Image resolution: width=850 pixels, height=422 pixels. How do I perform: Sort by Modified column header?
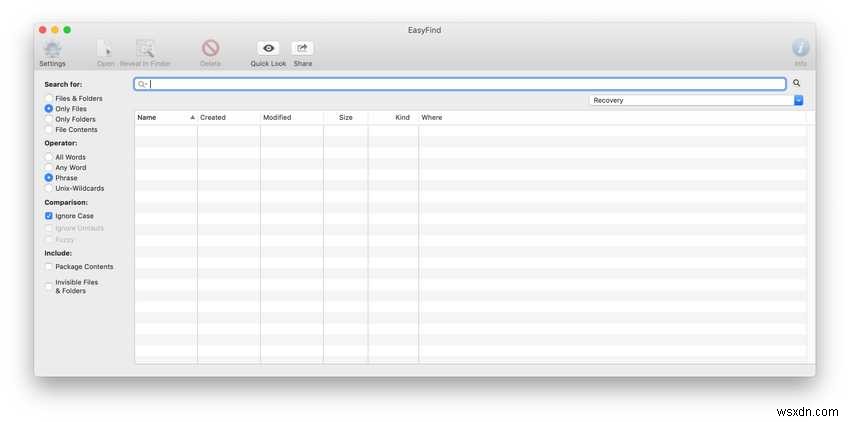[x=292, y=117]
